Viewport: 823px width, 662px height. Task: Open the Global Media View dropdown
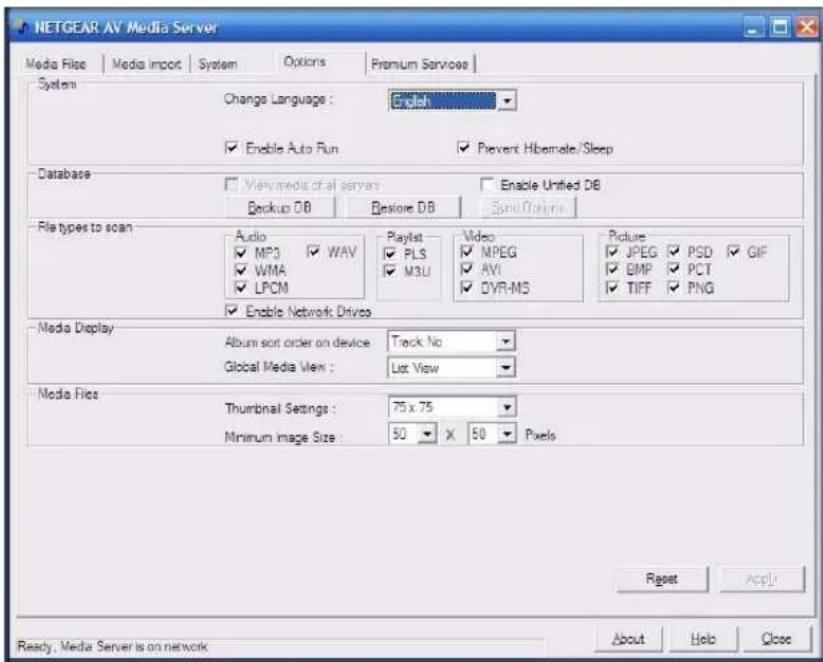(505, 367)
